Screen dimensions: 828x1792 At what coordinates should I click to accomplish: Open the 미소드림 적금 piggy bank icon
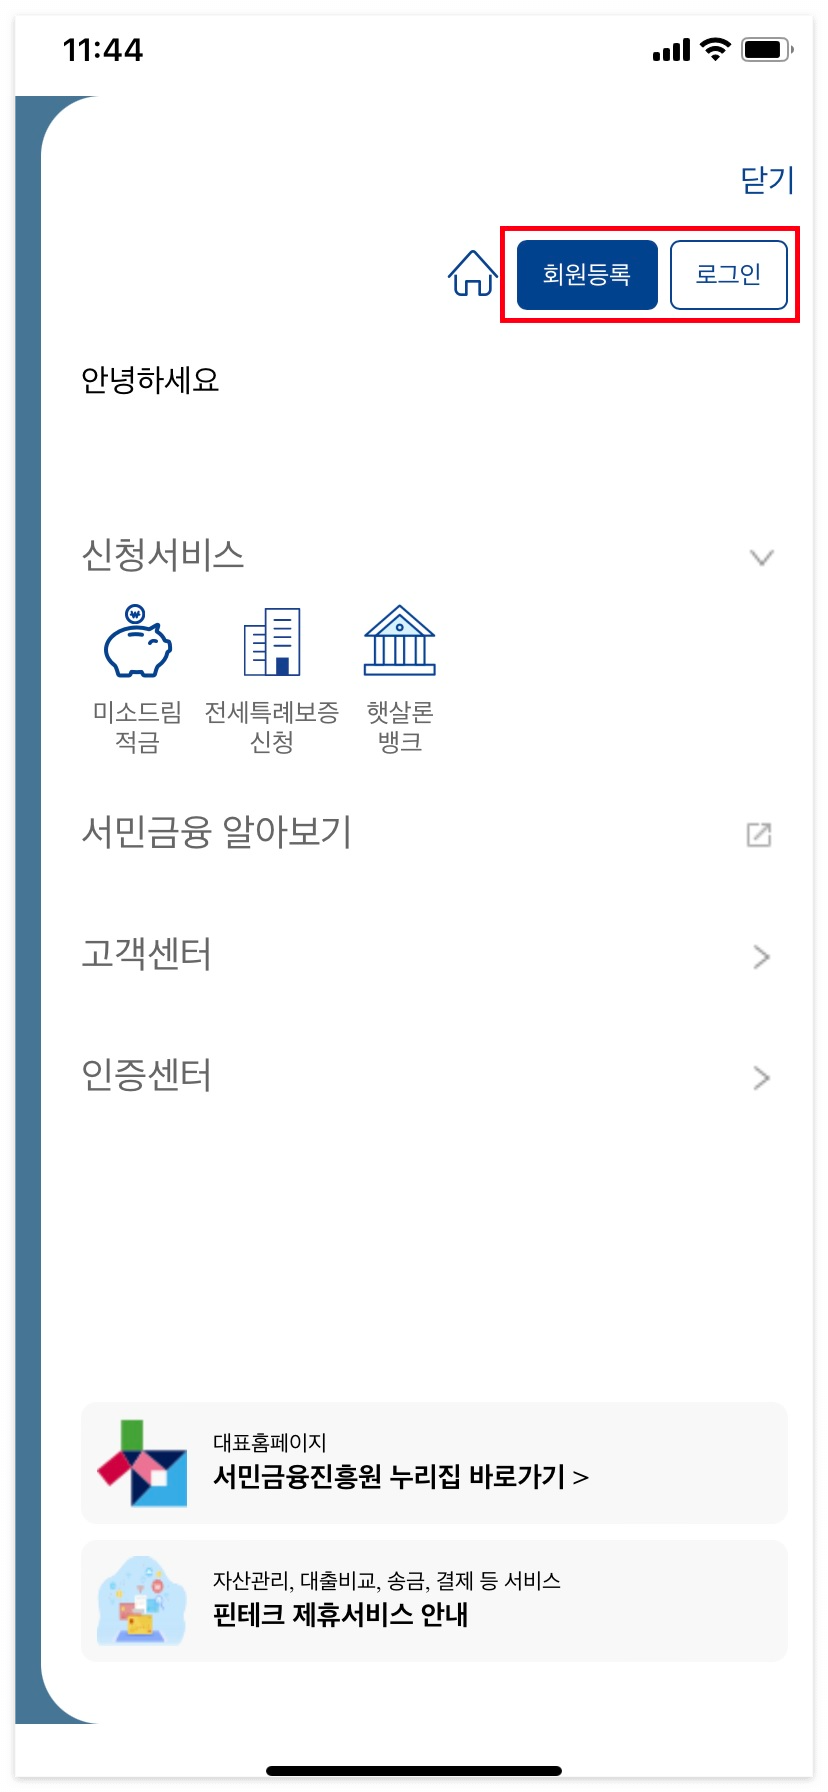tap(138, 641)
